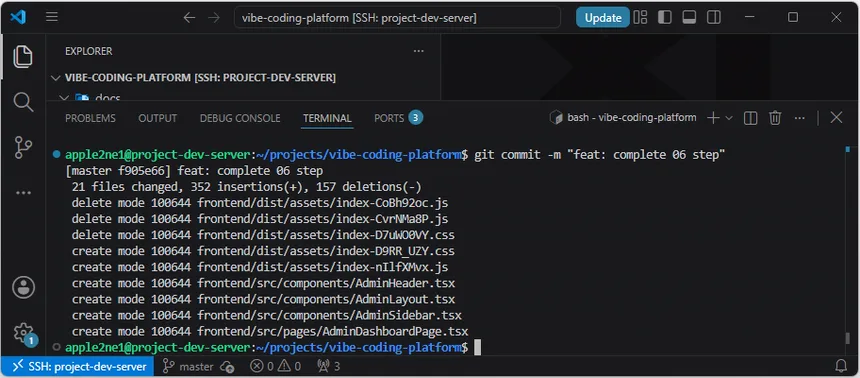860x378 pixels.
Task: Open the PORTS tab
Action: click(398, 118)
